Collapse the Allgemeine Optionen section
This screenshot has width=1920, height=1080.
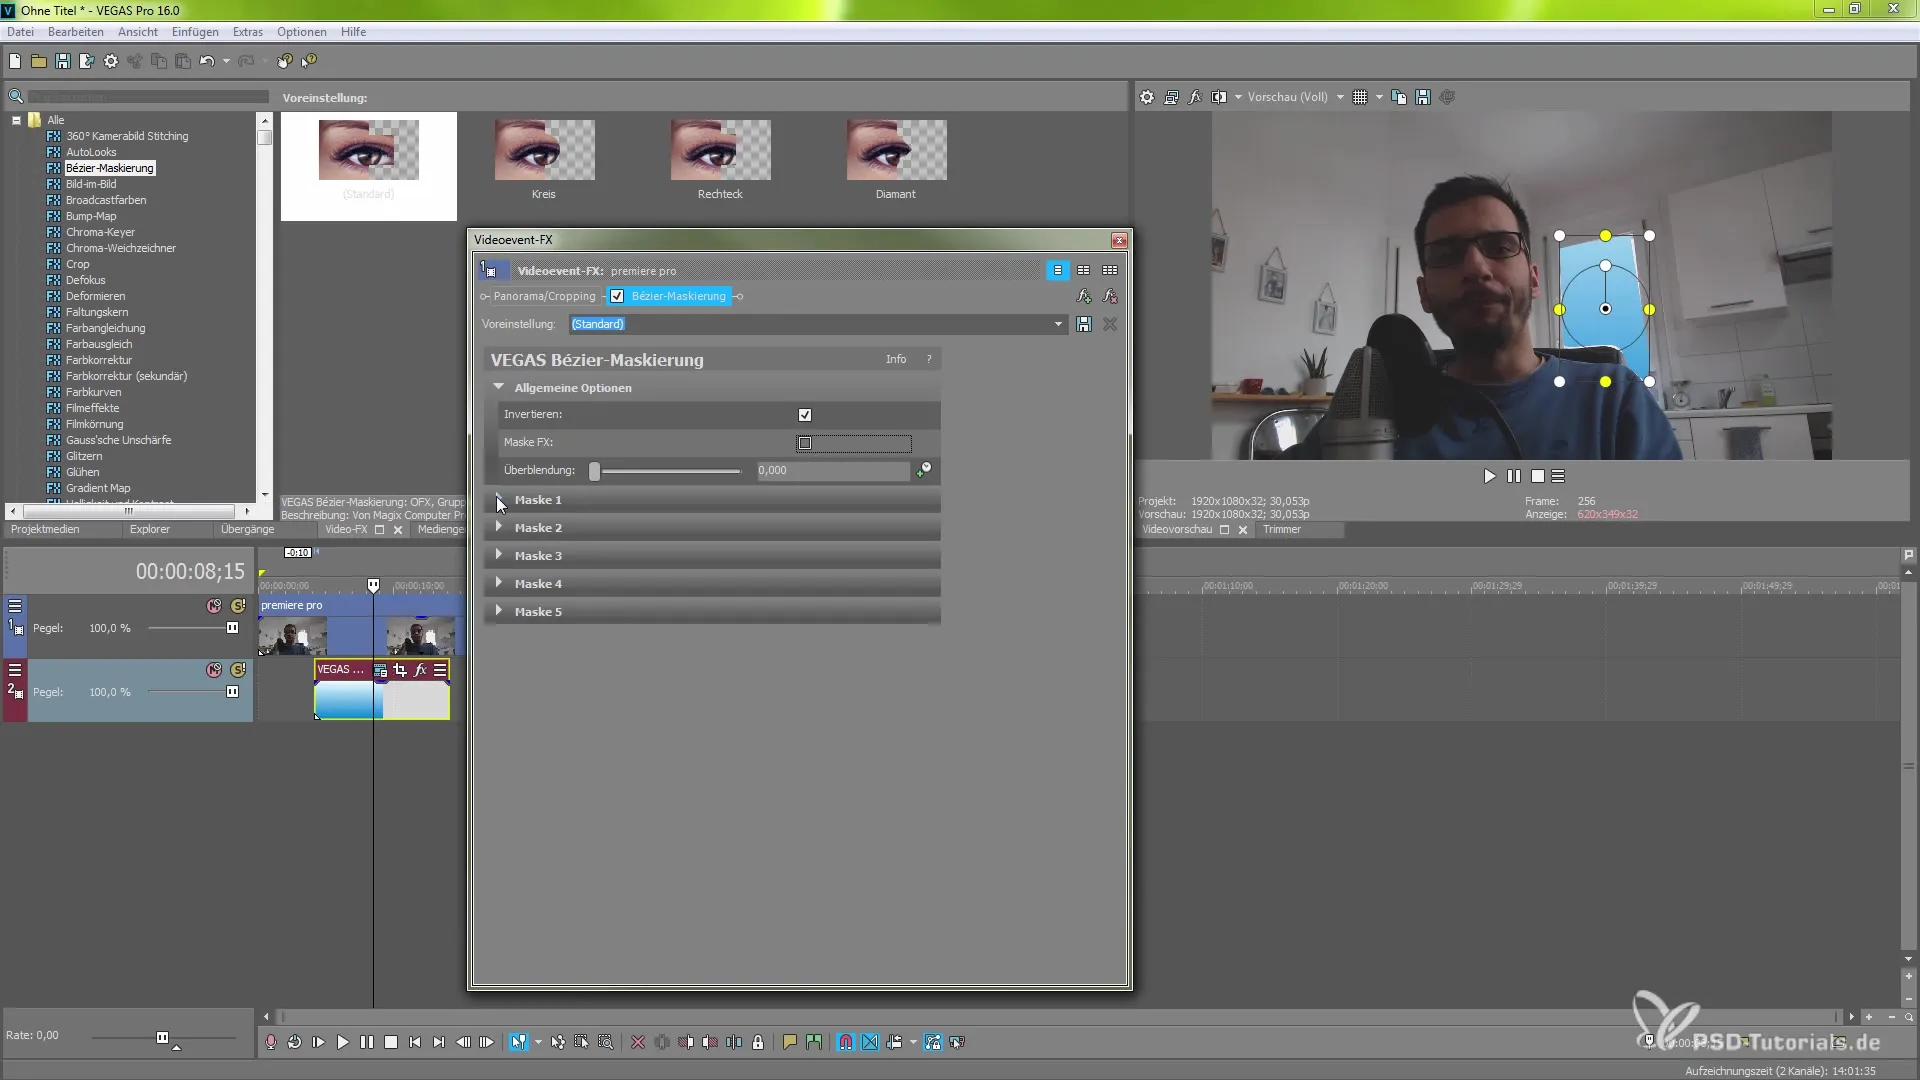(x=499, y=387)
